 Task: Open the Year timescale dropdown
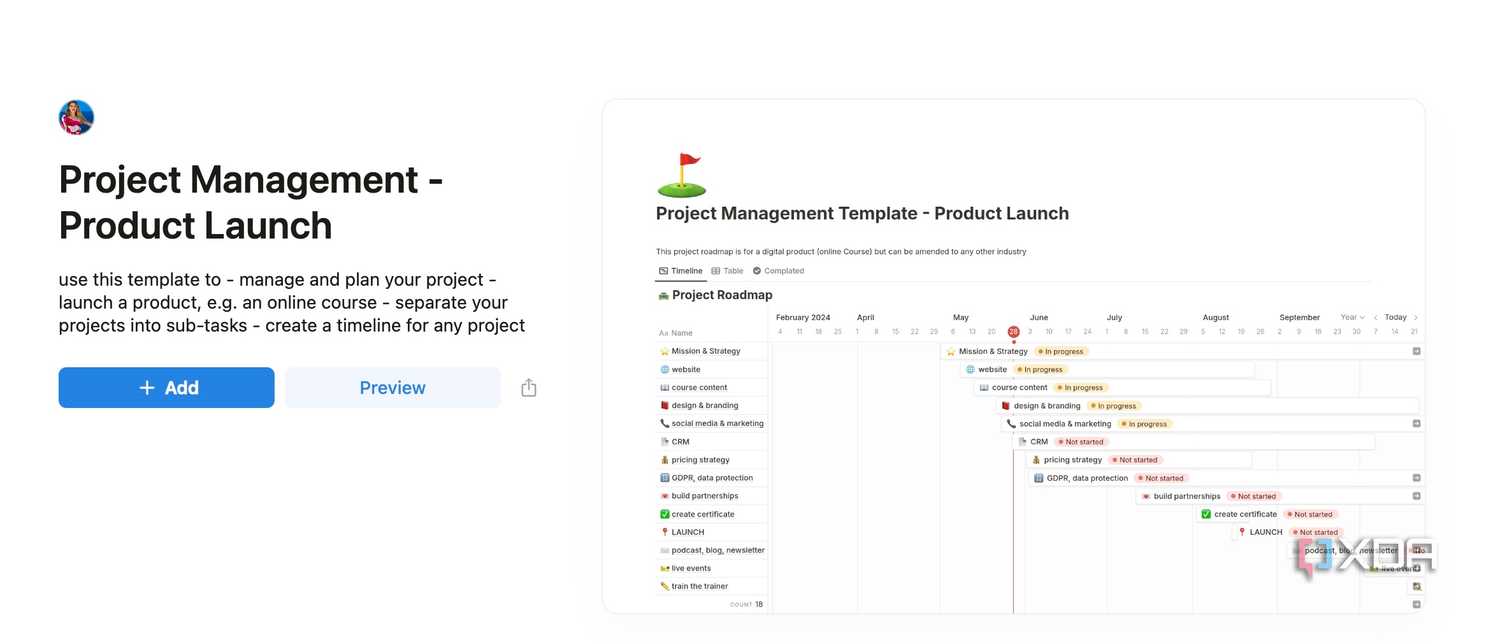(x=1352, y=317)
